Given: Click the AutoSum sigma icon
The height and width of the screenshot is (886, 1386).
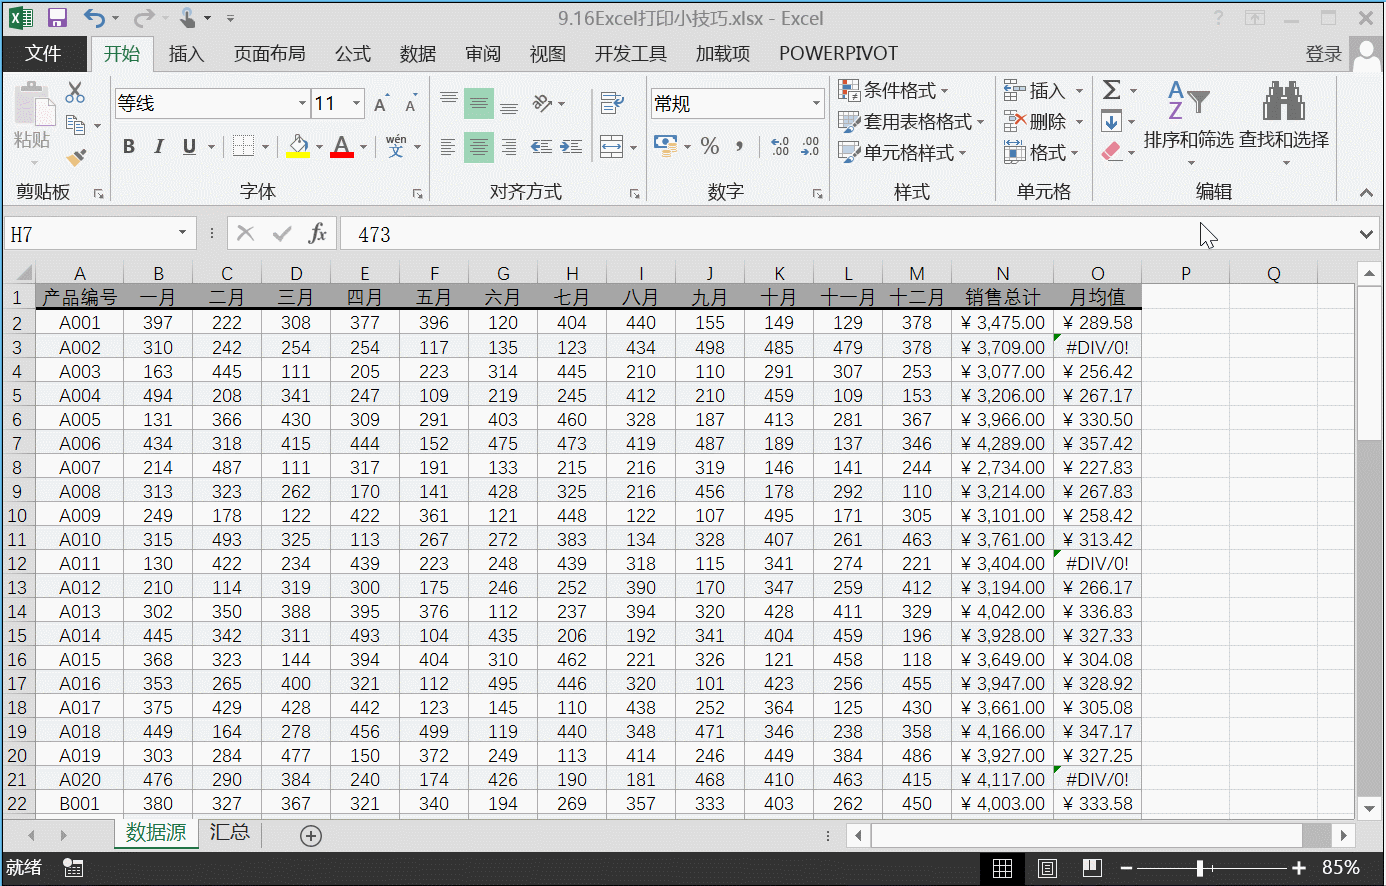Looking at the screenshot, I should click(x=1111, y=90).
